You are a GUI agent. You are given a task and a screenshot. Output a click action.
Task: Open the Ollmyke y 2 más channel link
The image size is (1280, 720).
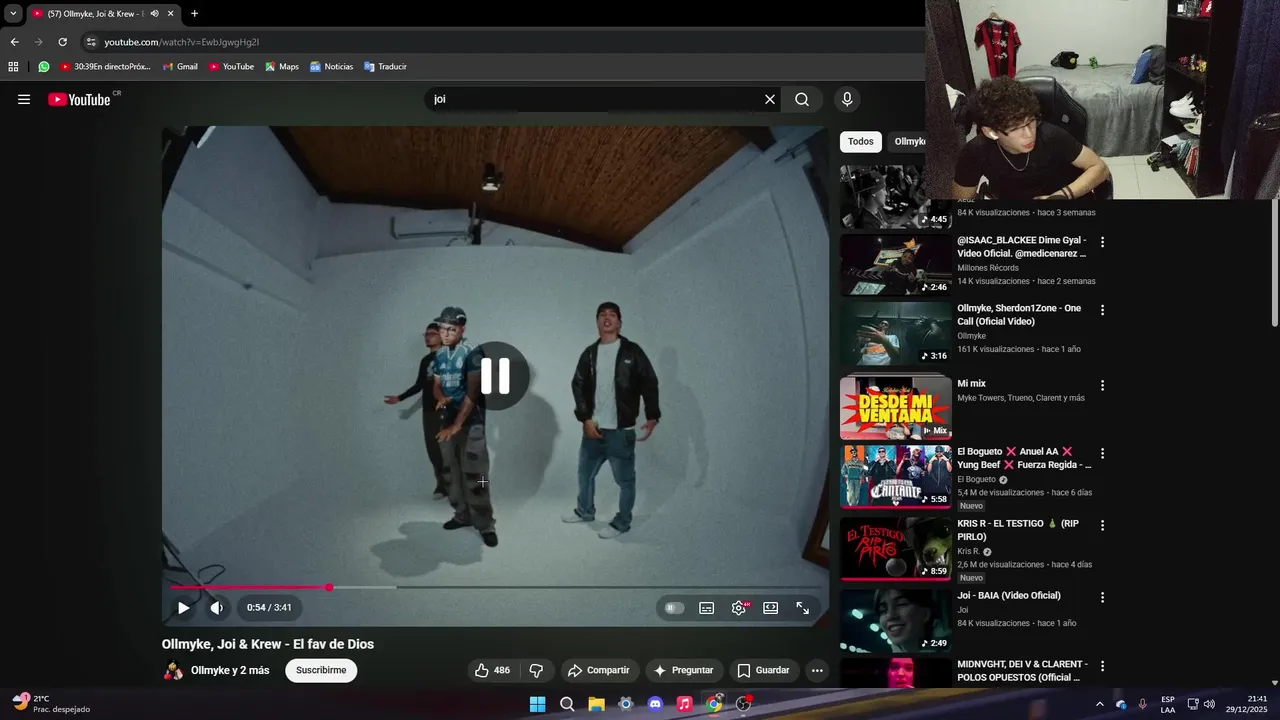tap(230, 670)
